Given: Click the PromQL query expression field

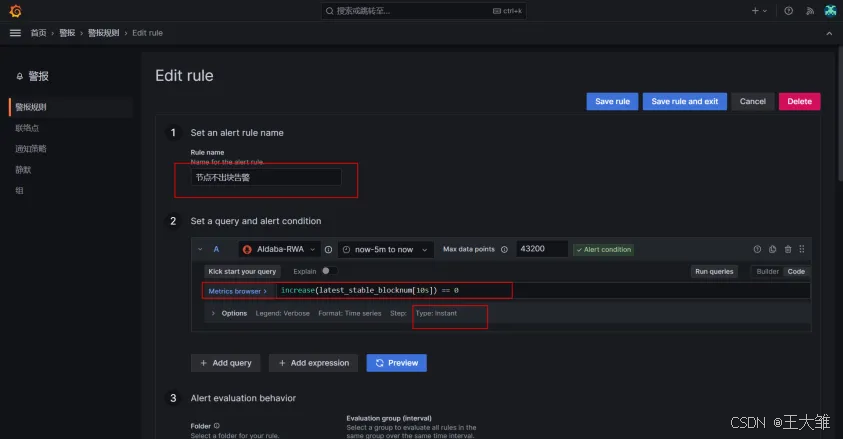Looking at the screenshot, I should point(543,290).
